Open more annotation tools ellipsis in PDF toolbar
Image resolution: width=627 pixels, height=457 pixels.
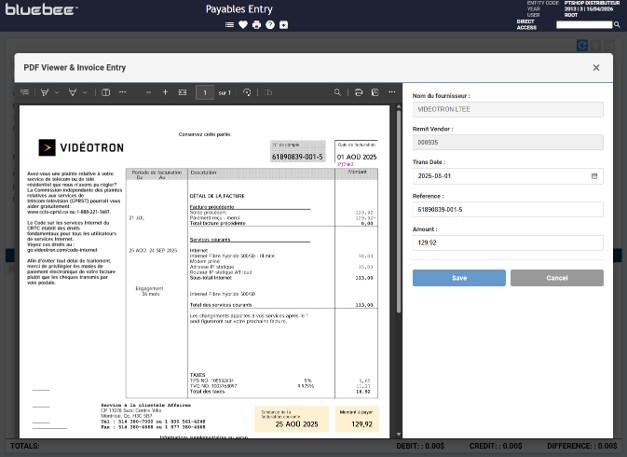(122, 92)
